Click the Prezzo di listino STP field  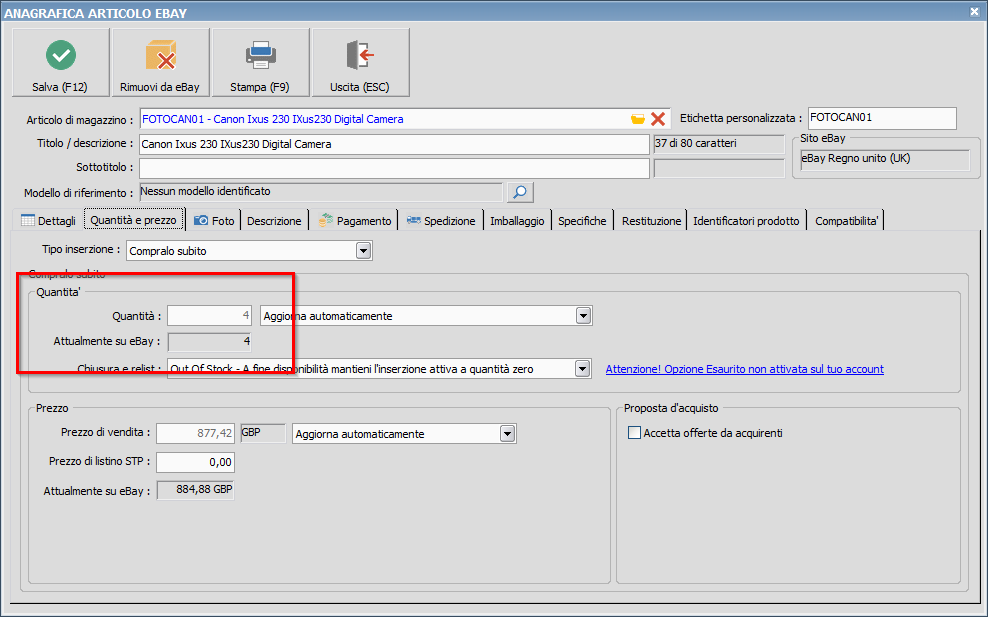195,462
